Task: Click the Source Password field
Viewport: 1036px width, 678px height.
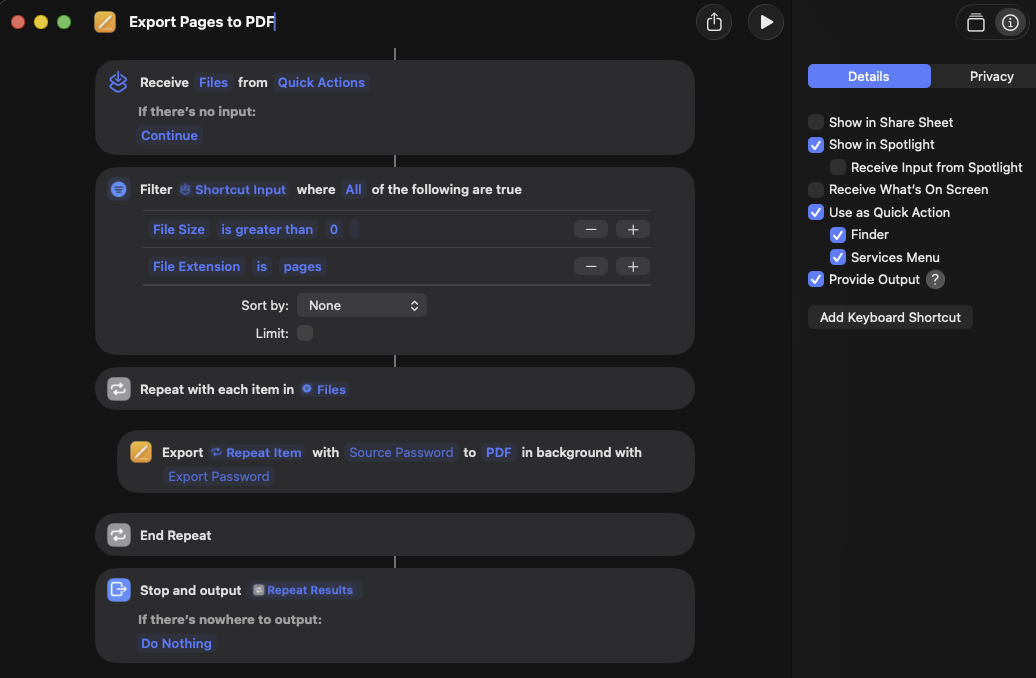Action: (401, 452)
